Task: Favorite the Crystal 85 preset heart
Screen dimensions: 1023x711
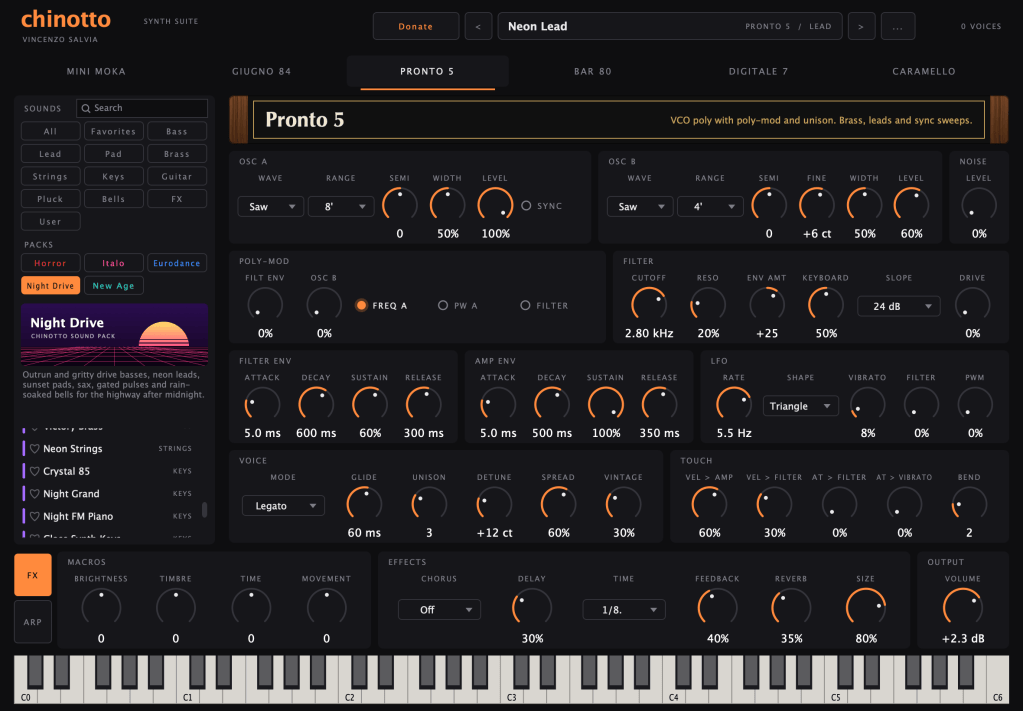Action: pyautogui.click(x=35, y=471)
